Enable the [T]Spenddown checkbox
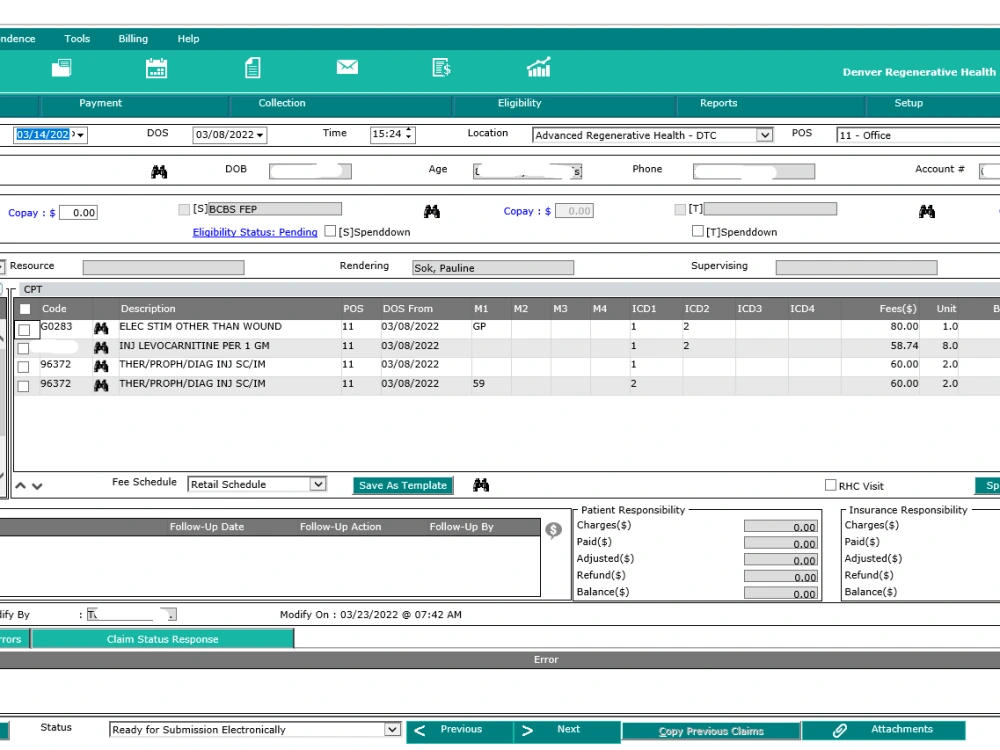Image resolution: width=1000 pixels, height=750 pixels. point(698,231)
